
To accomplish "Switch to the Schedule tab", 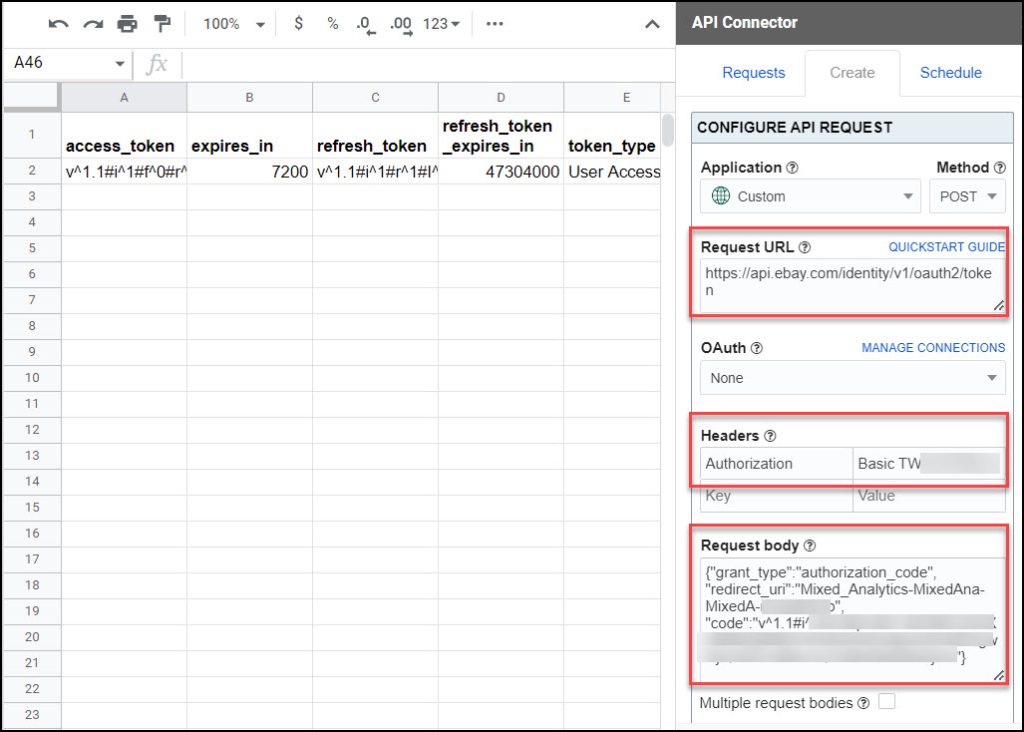I will point(950,72).
